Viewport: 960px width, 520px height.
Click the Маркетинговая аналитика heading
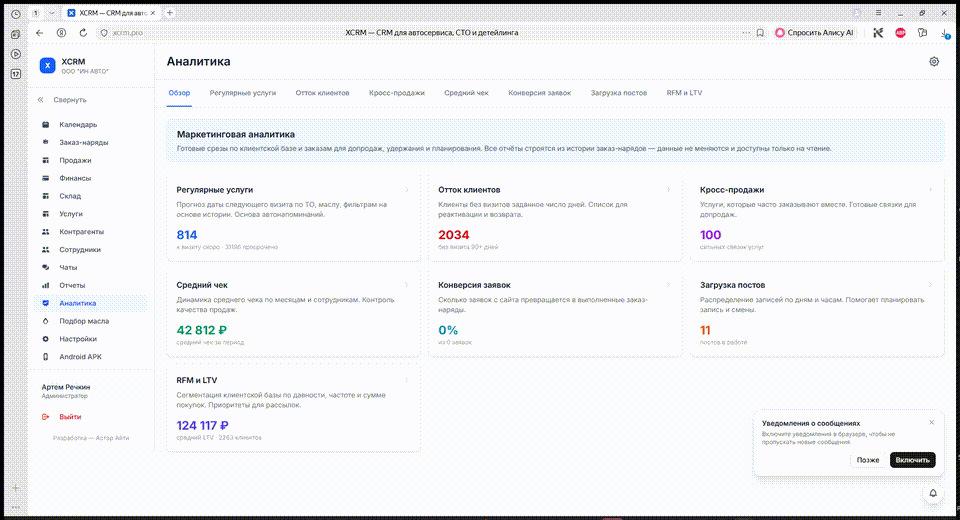coord(236,134)
